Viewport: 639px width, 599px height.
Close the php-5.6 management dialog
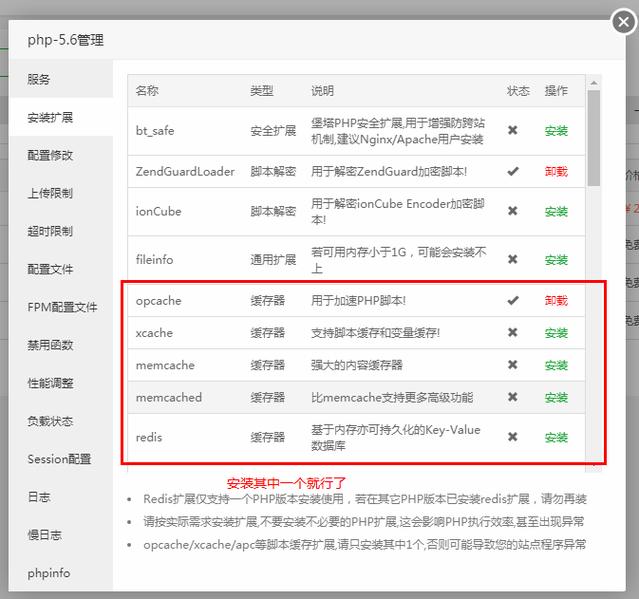click(624, 22)
